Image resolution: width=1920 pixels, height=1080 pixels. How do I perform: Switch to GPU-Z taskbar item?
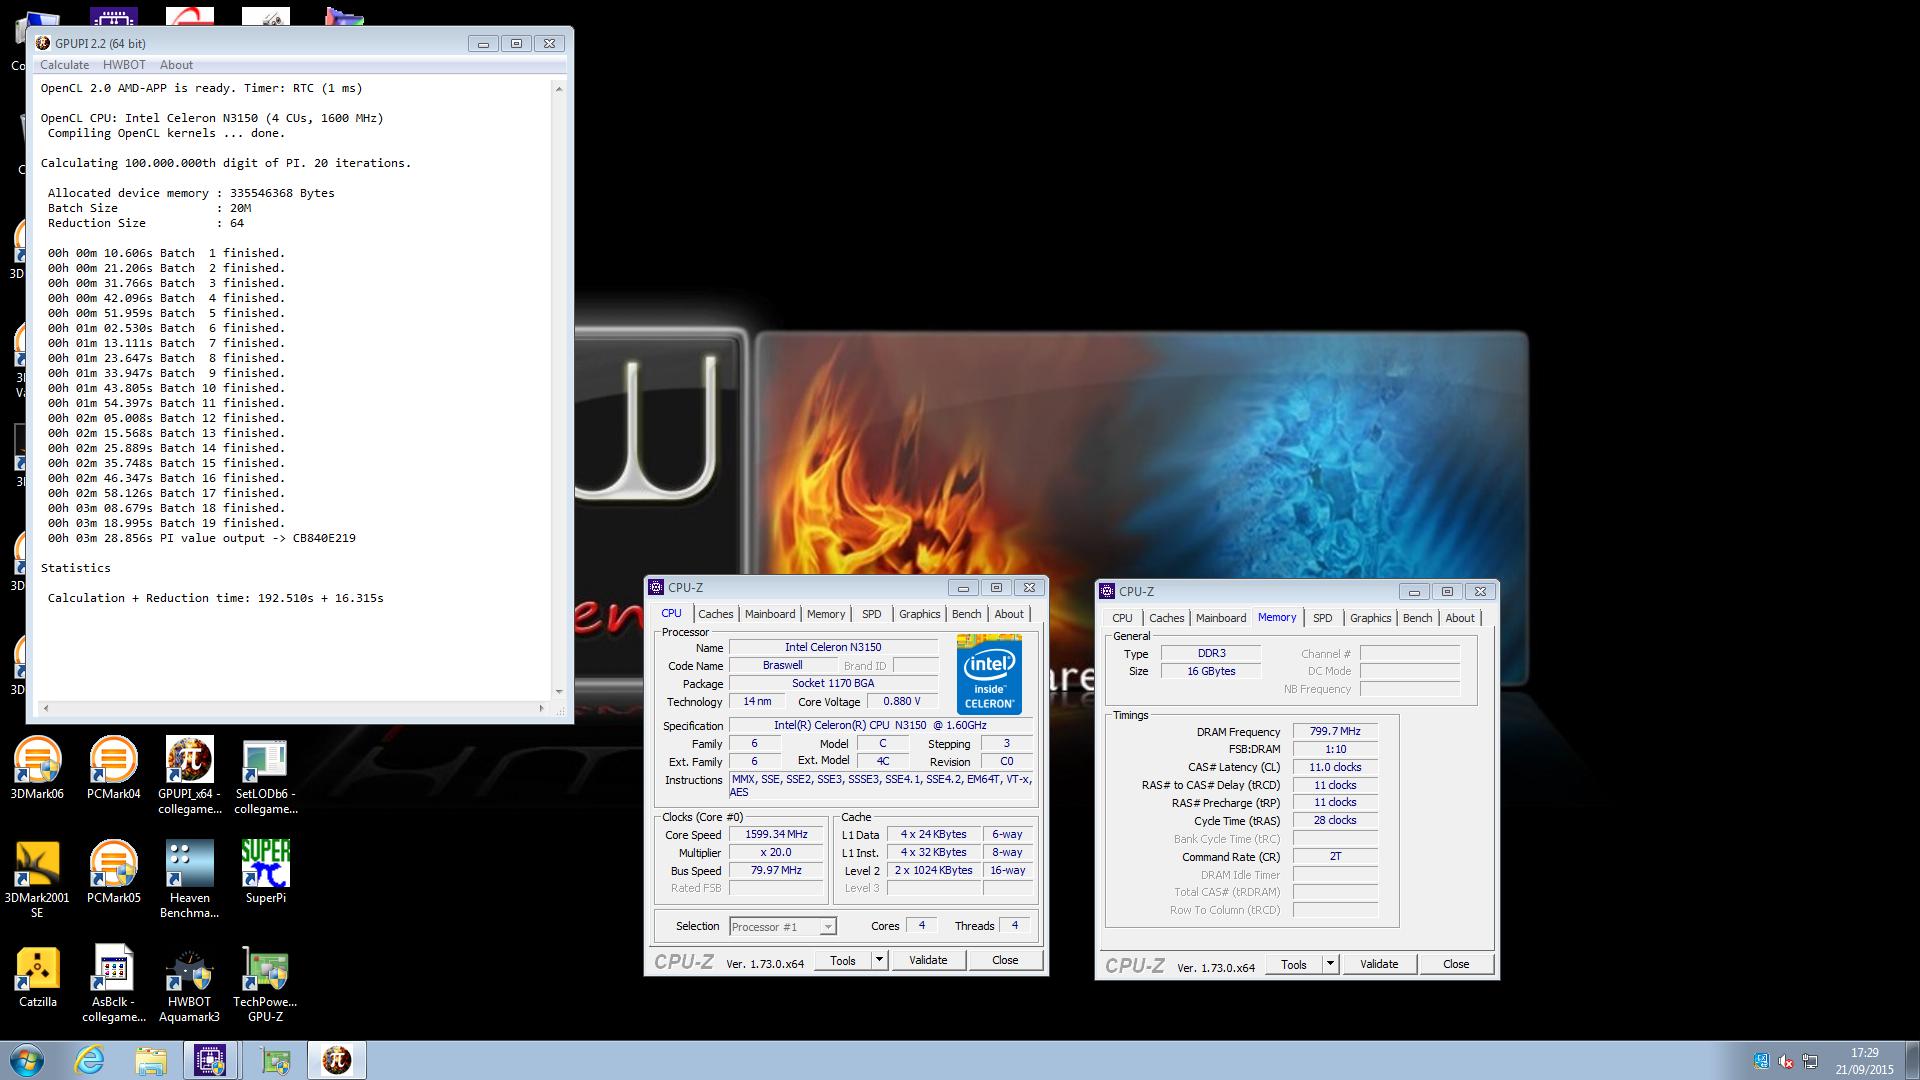click(275, 1060)
